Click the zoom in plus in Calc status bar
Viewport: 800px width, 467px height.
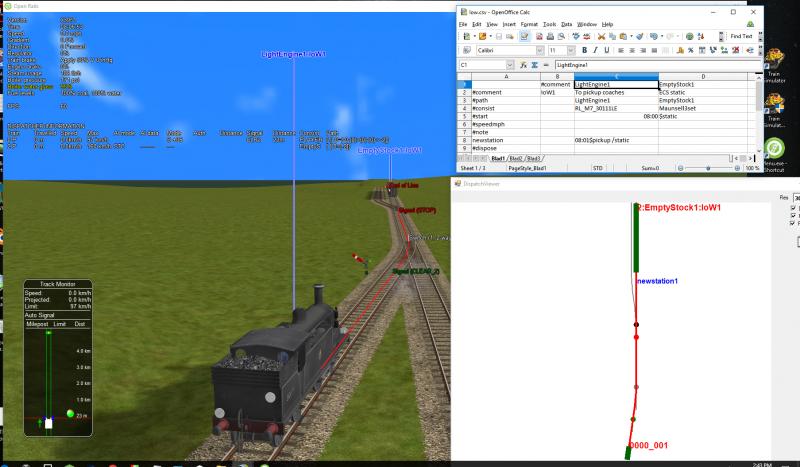click(x=737, y=168)
